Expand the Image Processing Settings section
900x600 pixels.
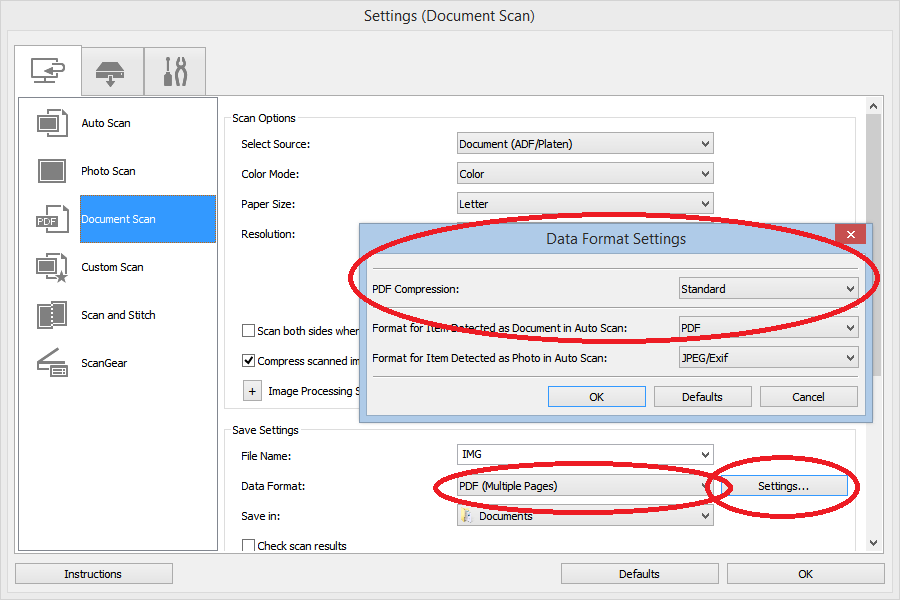253,391
